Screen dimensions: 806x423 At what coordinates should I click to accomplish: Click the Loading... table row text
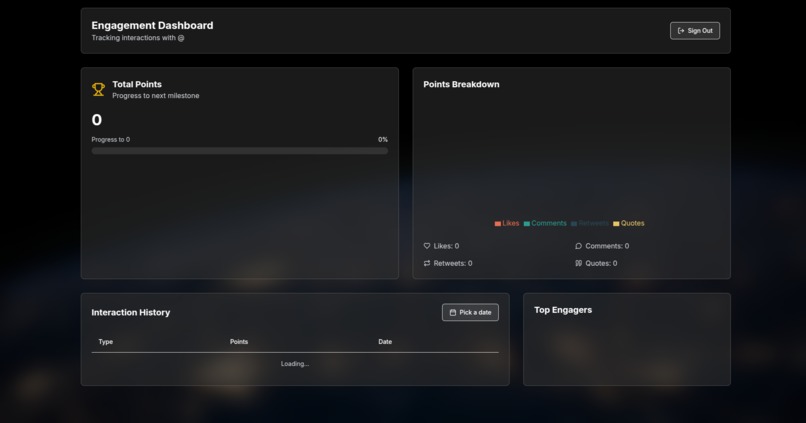point(295,364)
